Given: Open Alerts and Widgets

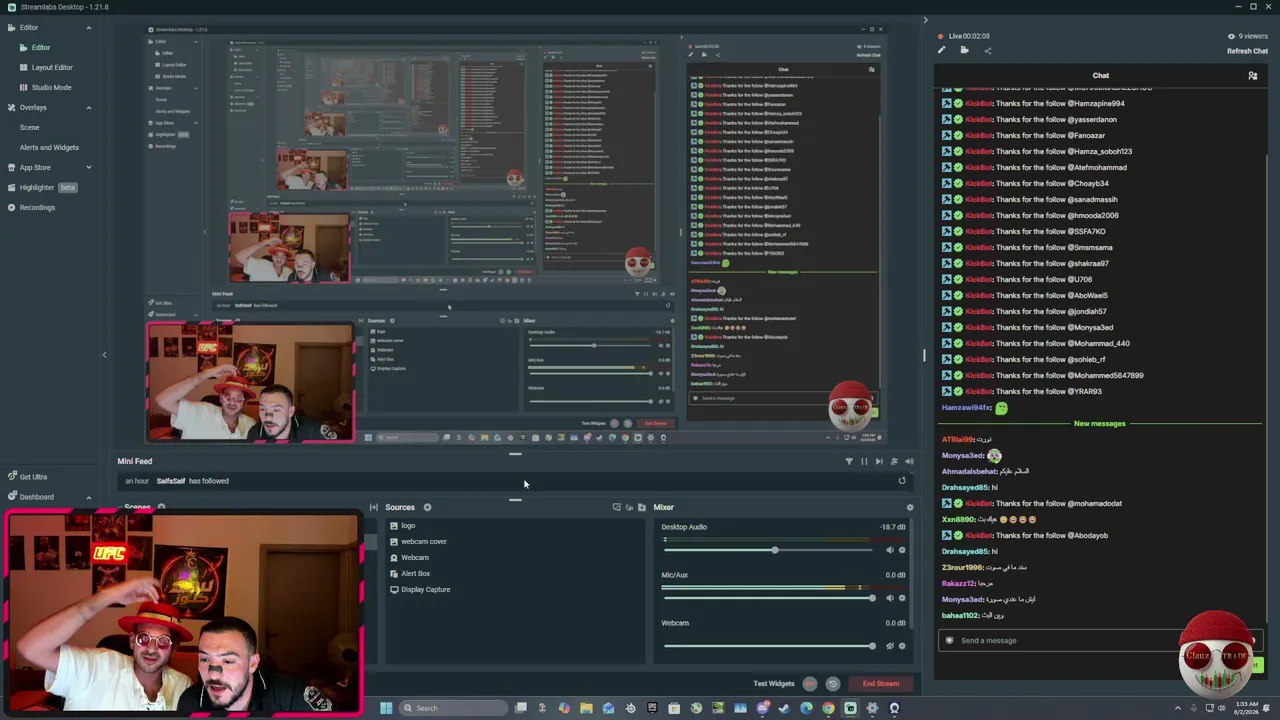Looking at the screenshot, I should (49, 147).
